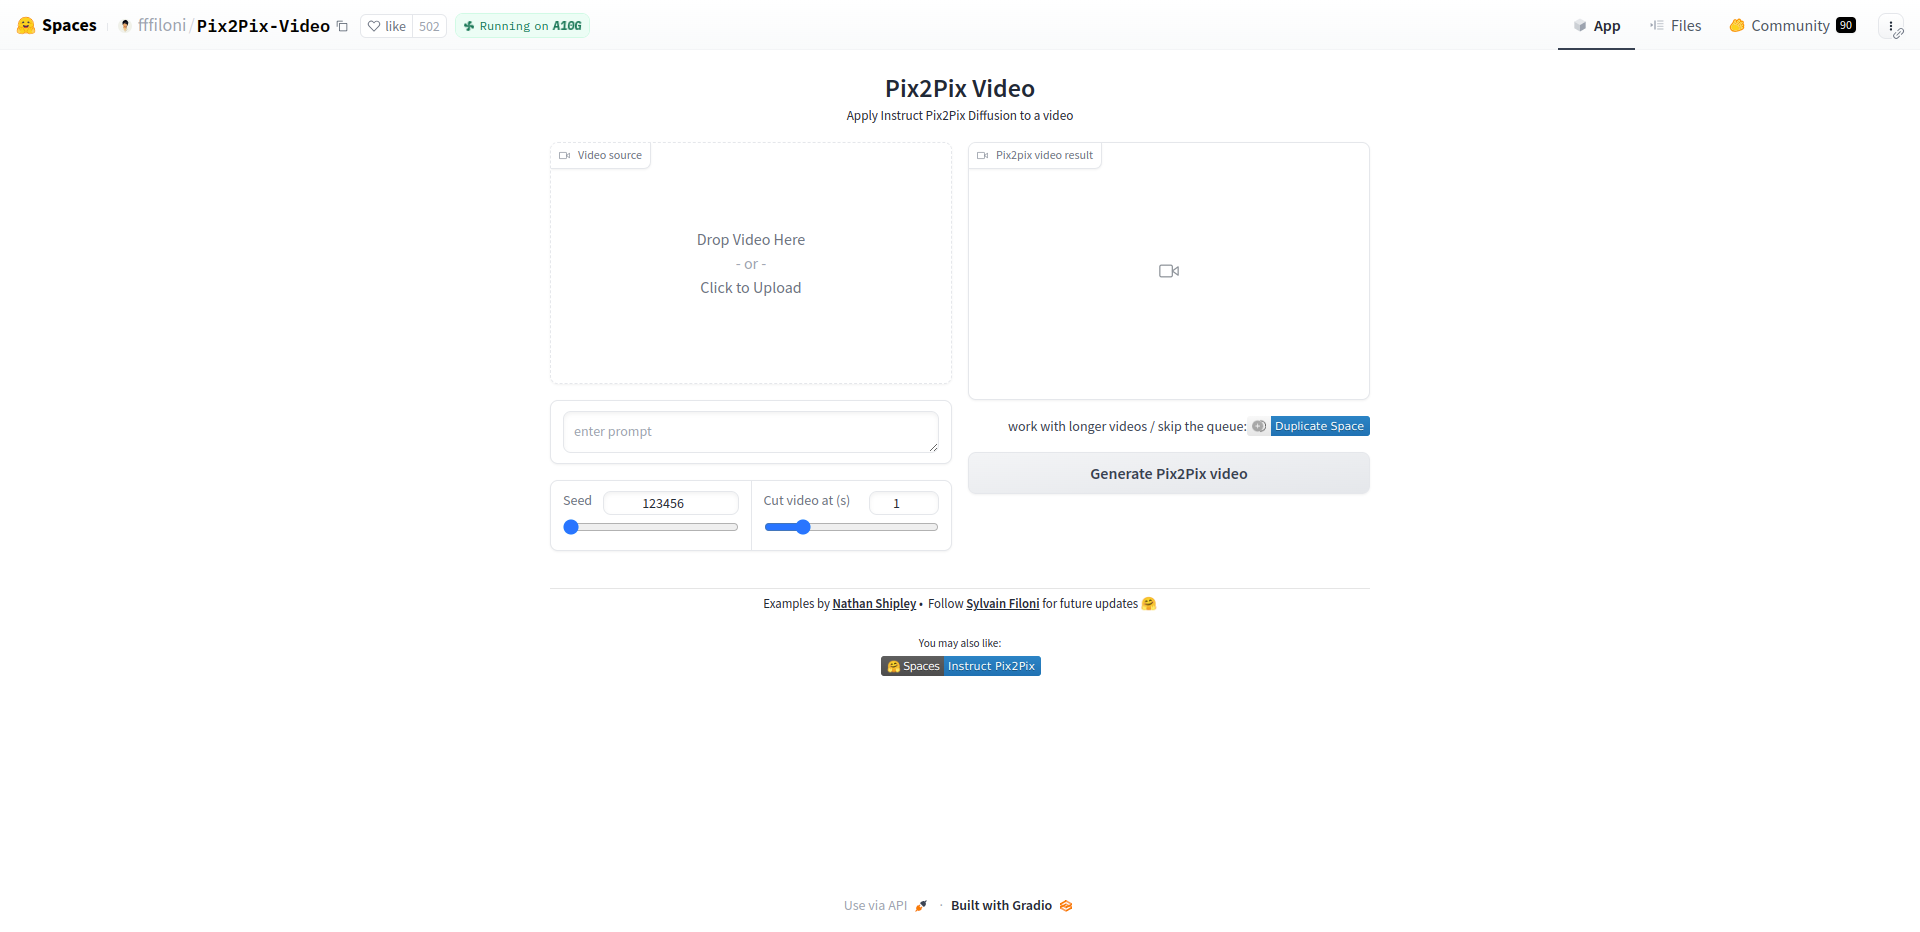Click the Community 90 count badge

click(x=1846, y=25)
